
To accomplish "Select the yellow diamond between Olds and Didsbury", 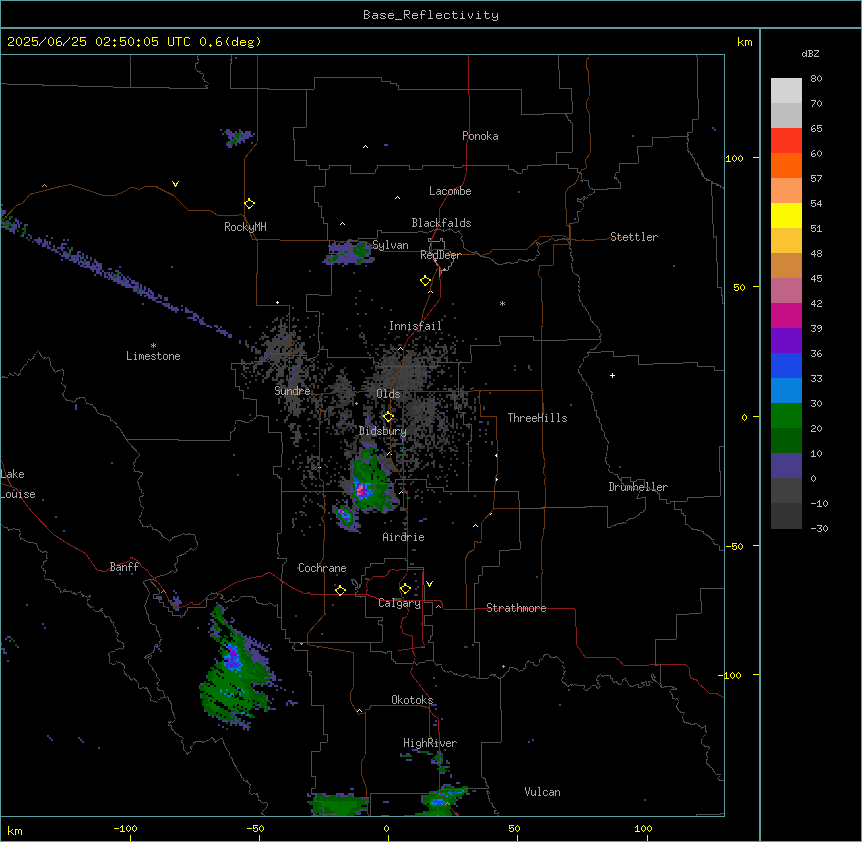I will click(388, 417).
